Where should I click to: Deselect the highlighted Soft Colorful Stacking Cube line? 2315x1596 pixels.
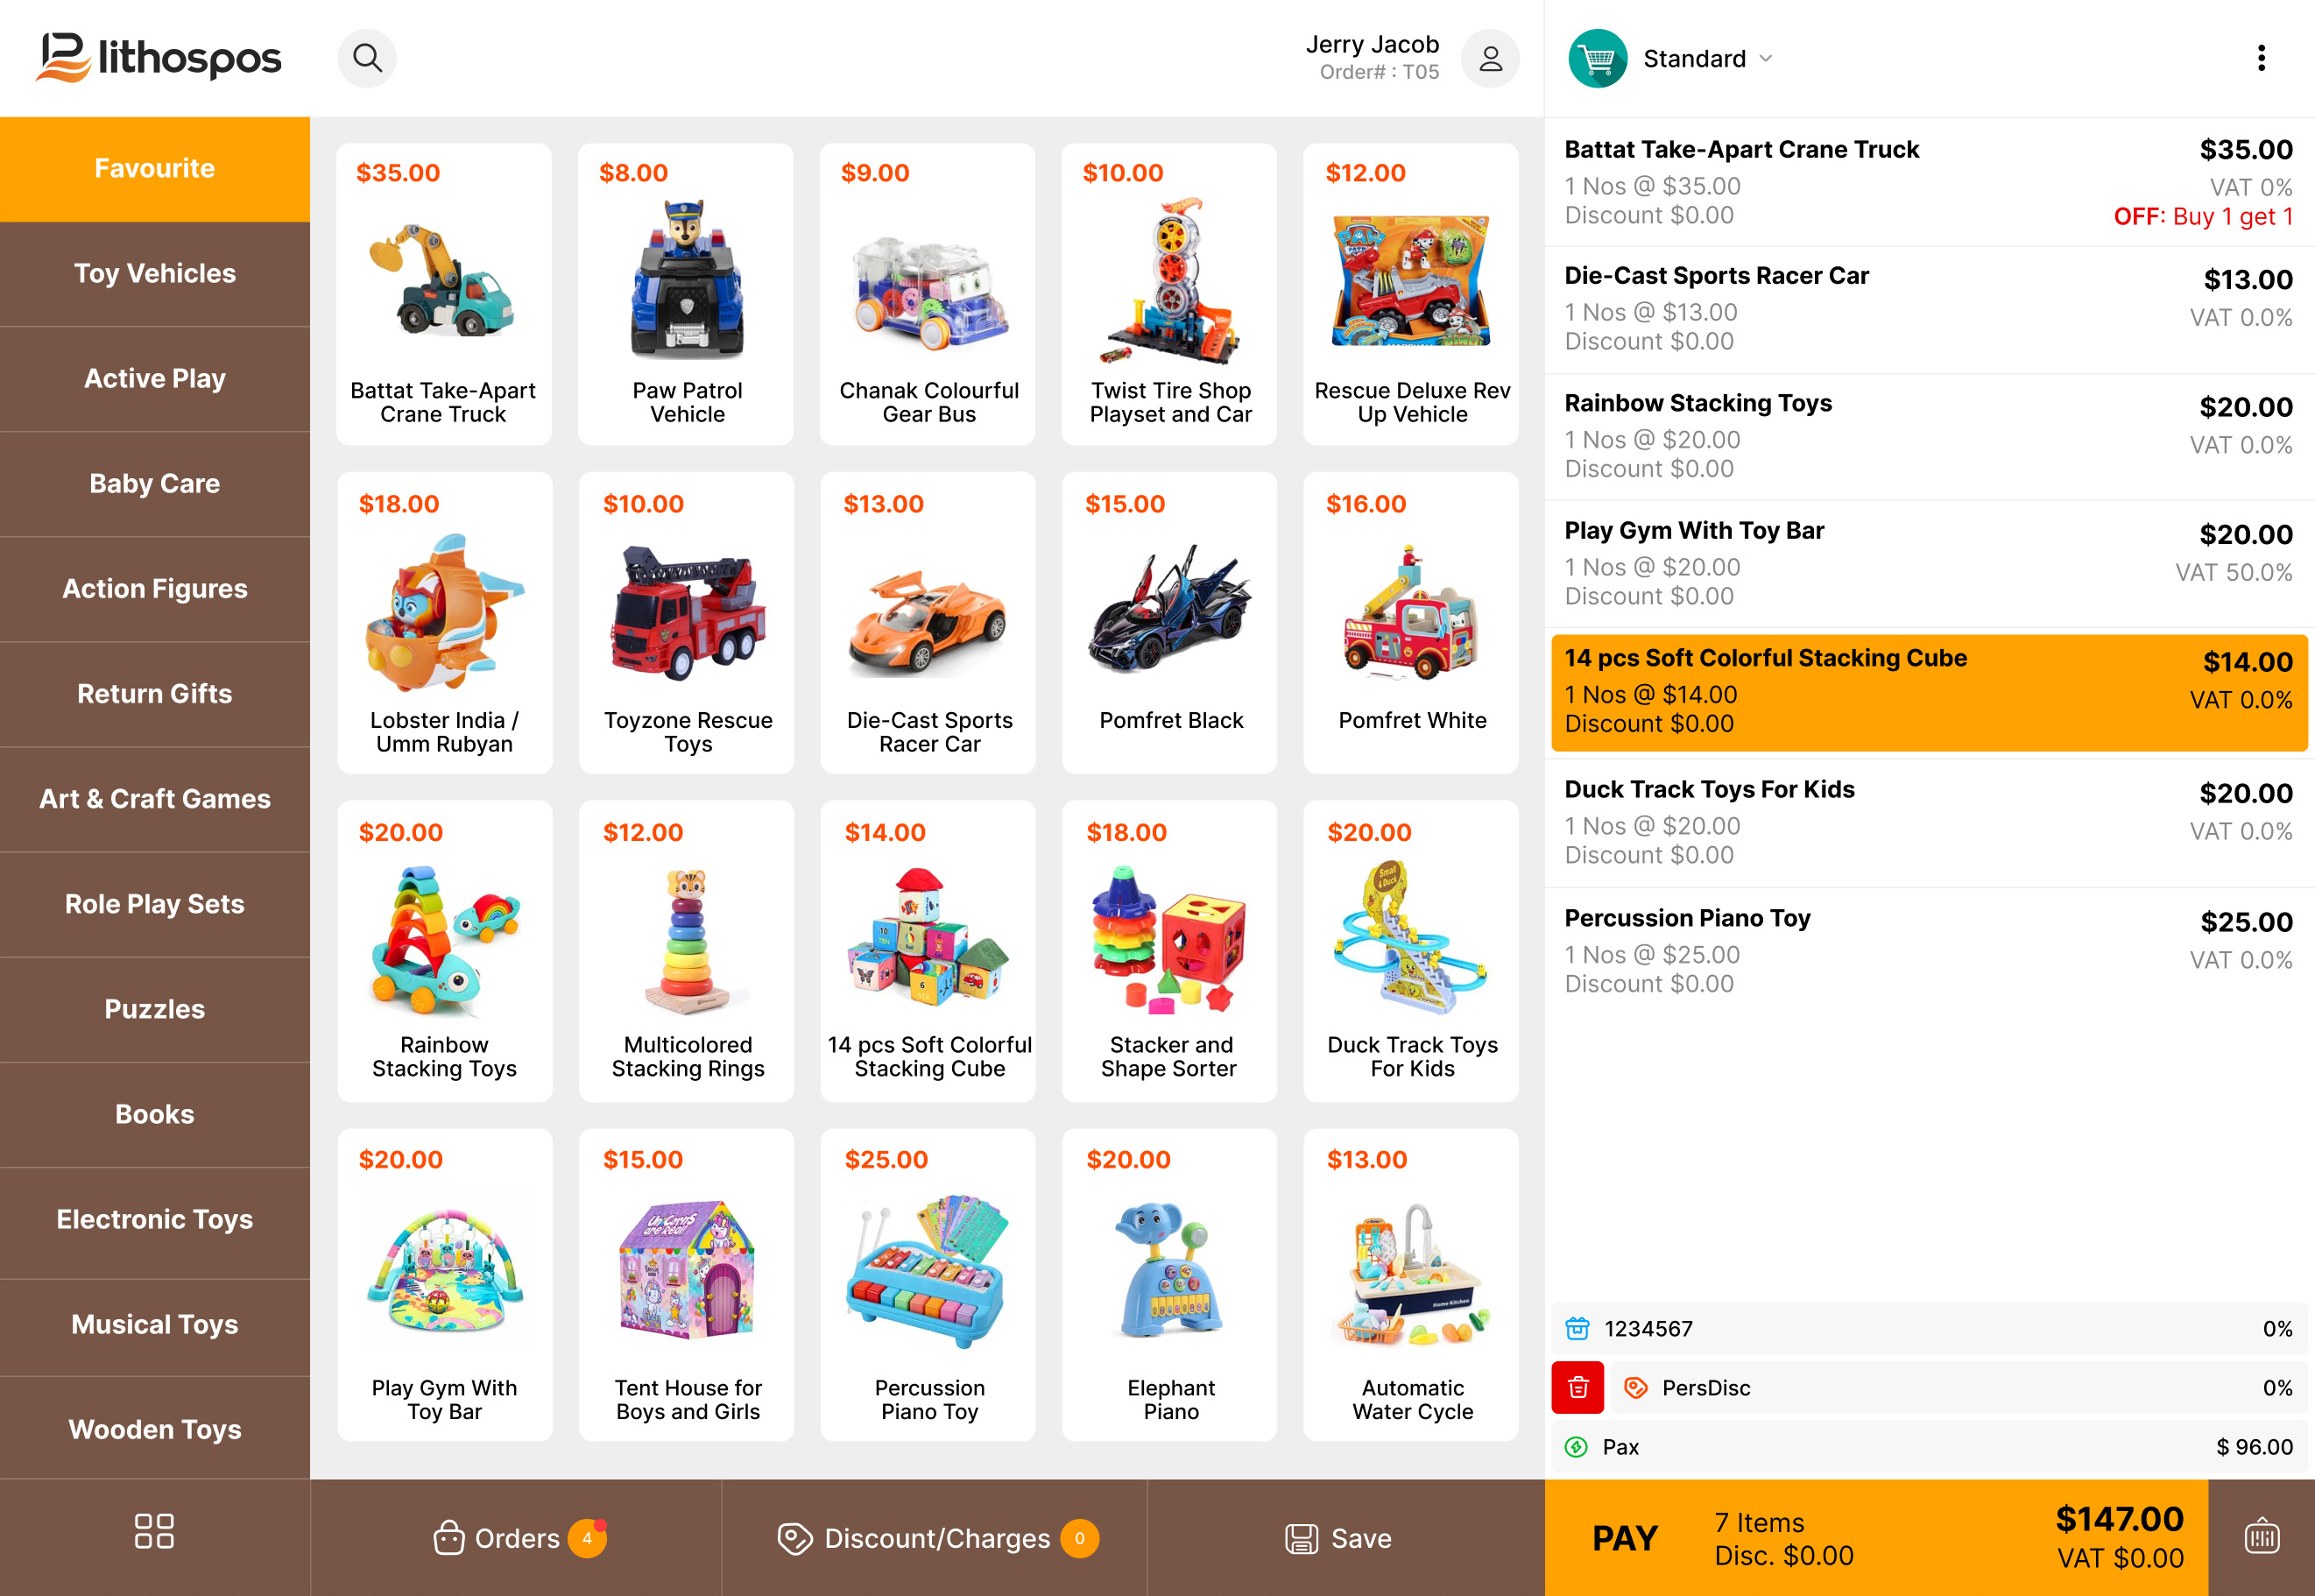[x=1930, y=693]
